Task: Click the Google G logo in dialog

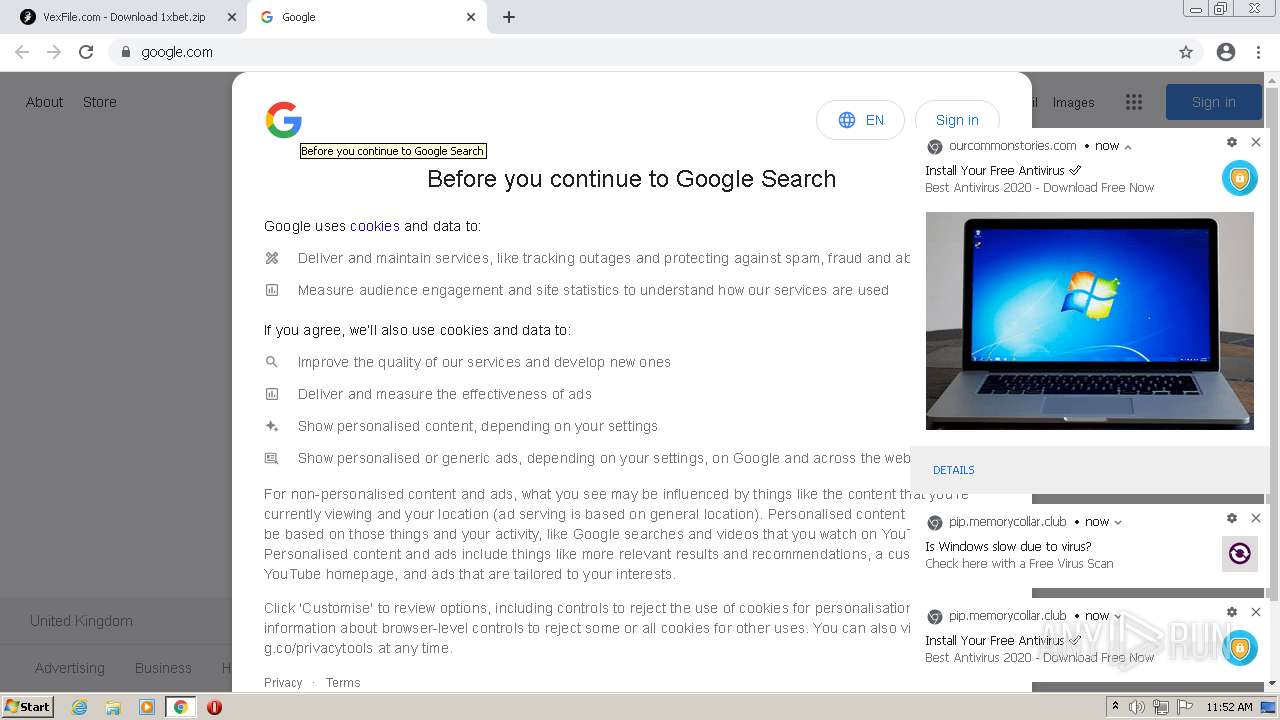Action: [x=284, y=120]
